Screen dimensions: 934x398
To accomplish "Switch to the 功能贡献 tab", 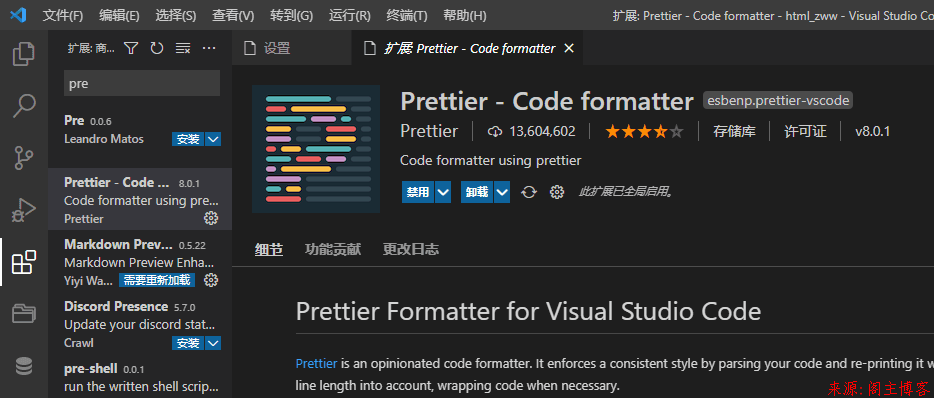I will pyautogui.click(x=332, y=250).
